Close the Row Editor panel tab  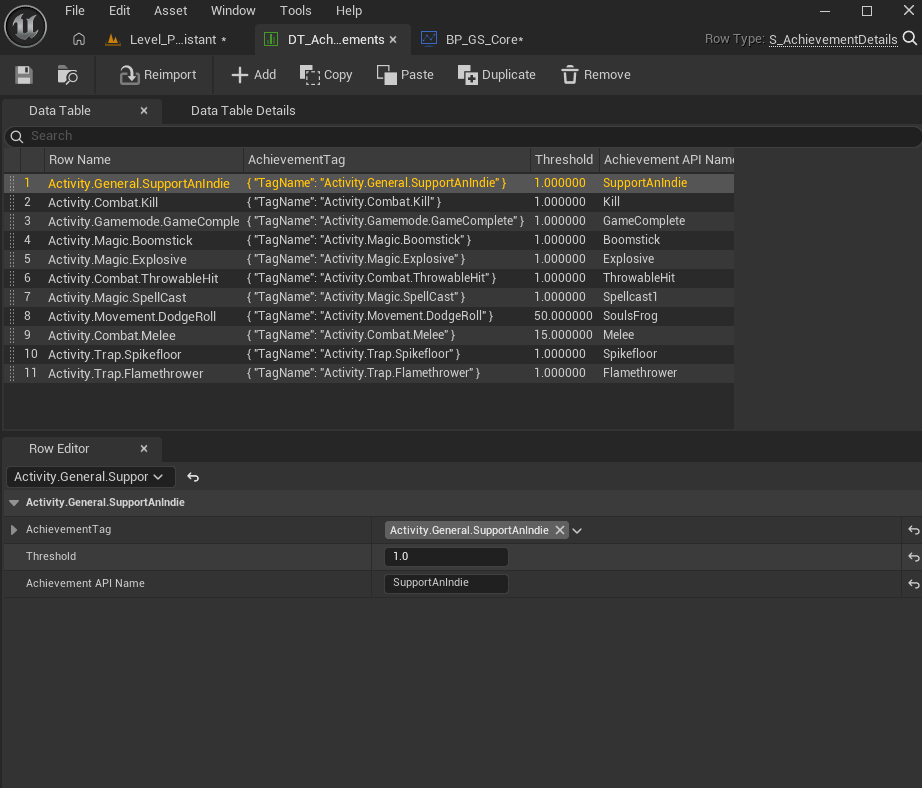144,449
